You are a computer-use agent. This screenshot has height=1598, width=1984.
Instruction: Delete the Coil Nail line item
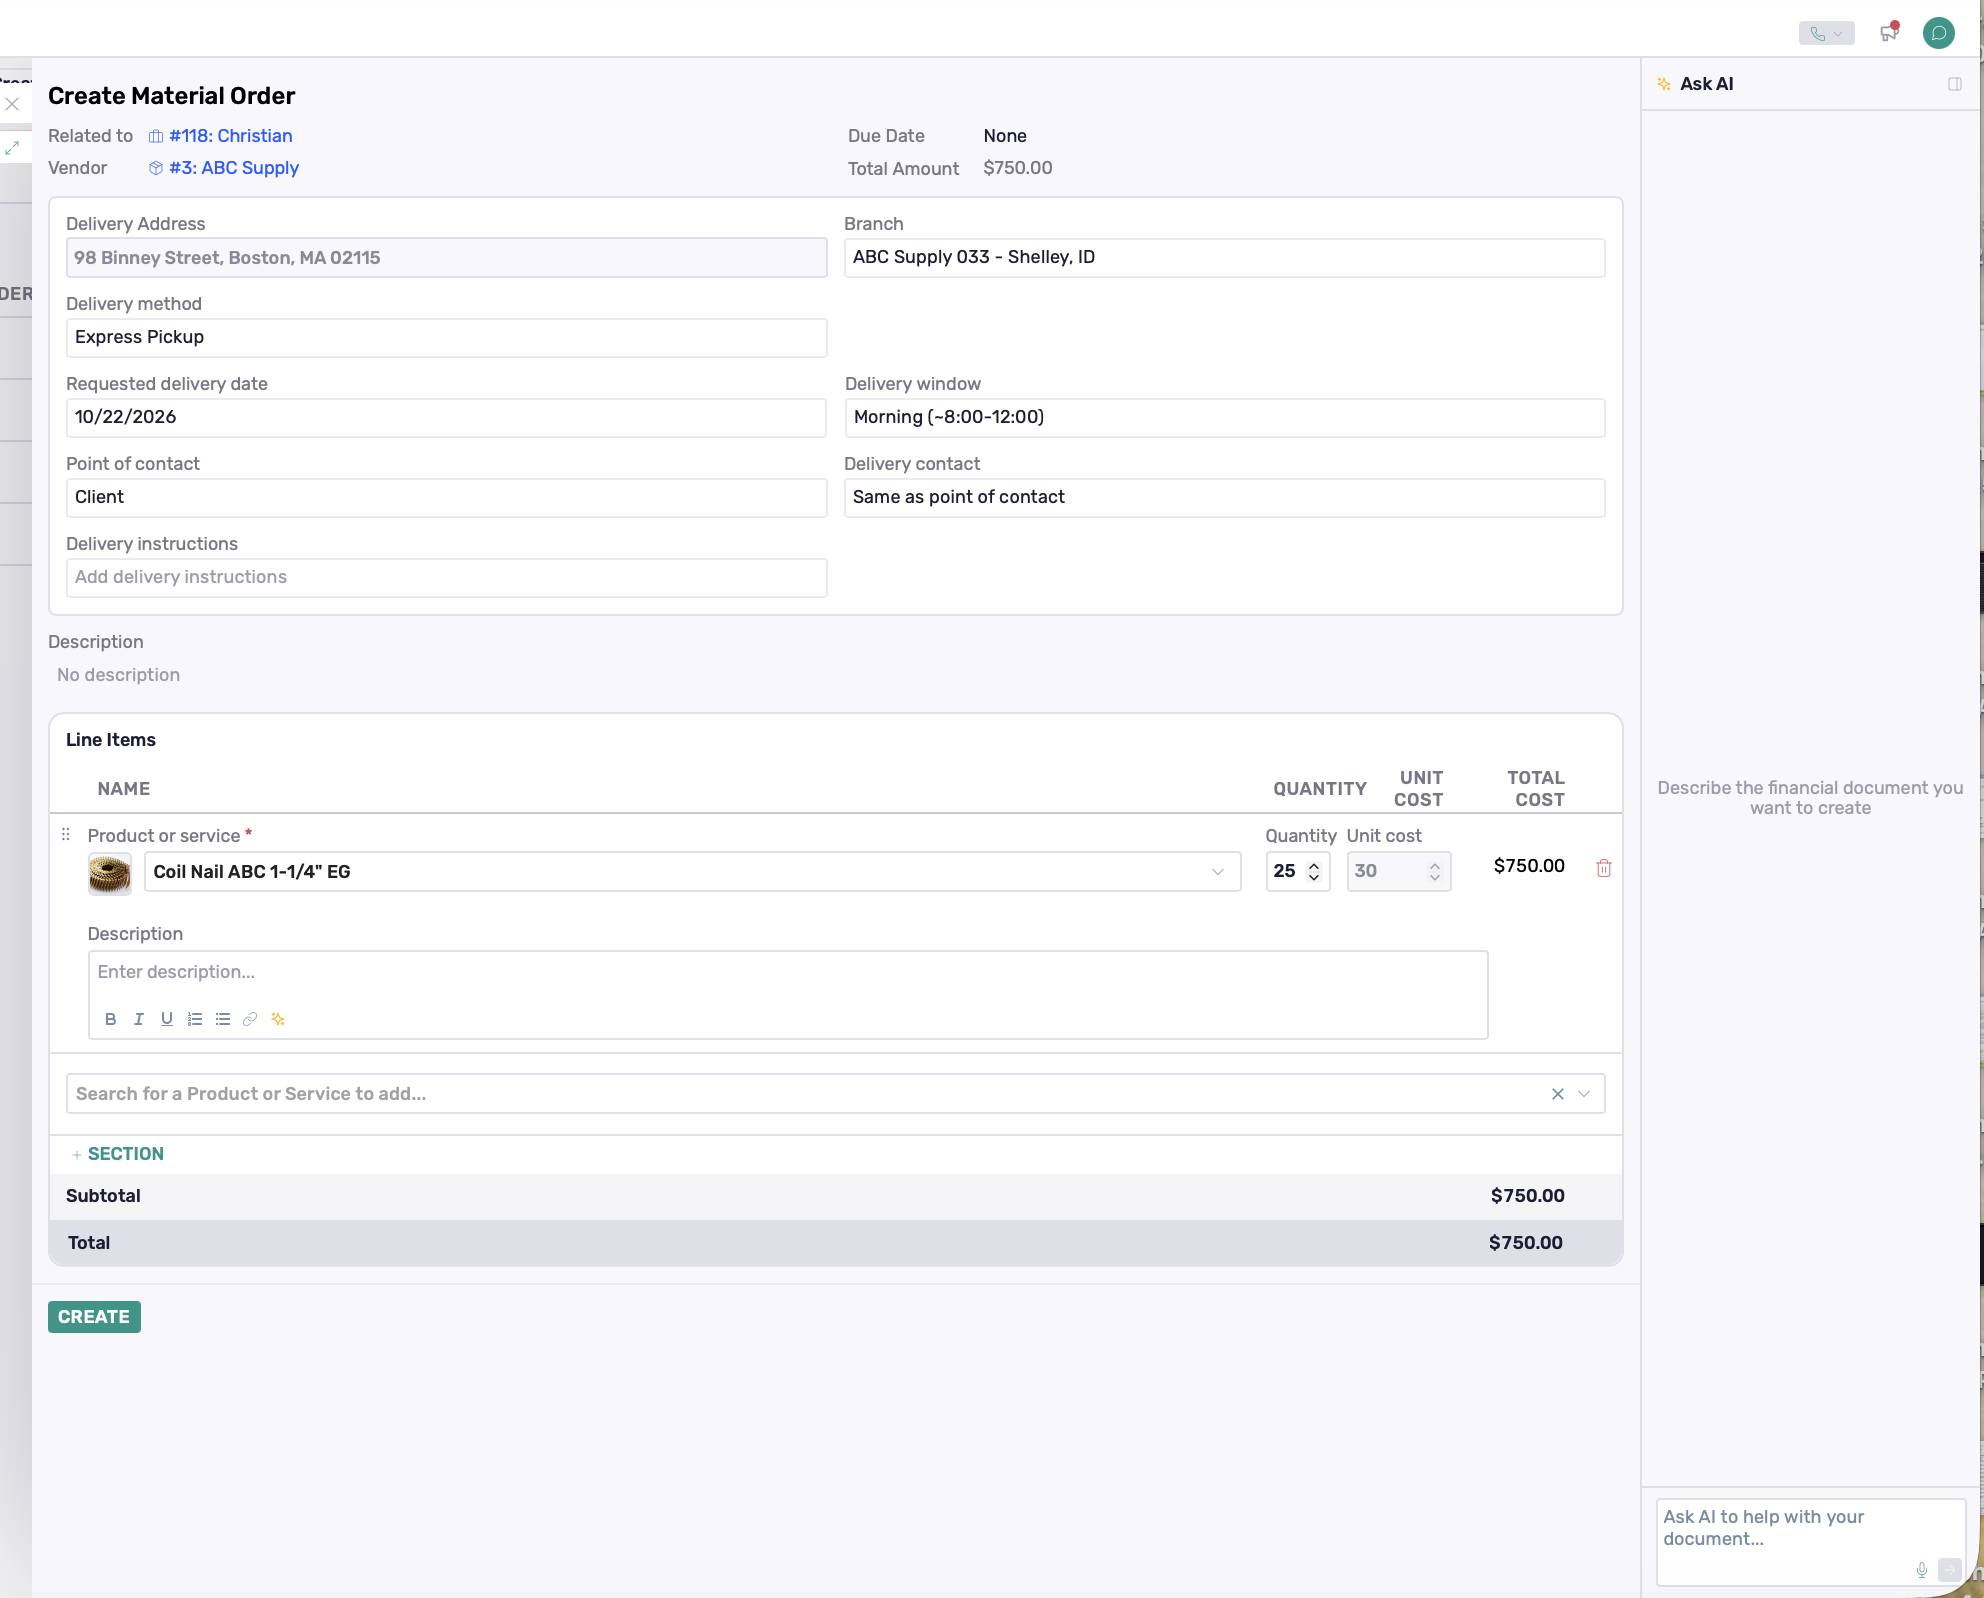pyautogui.click(x=1603, y=868)
